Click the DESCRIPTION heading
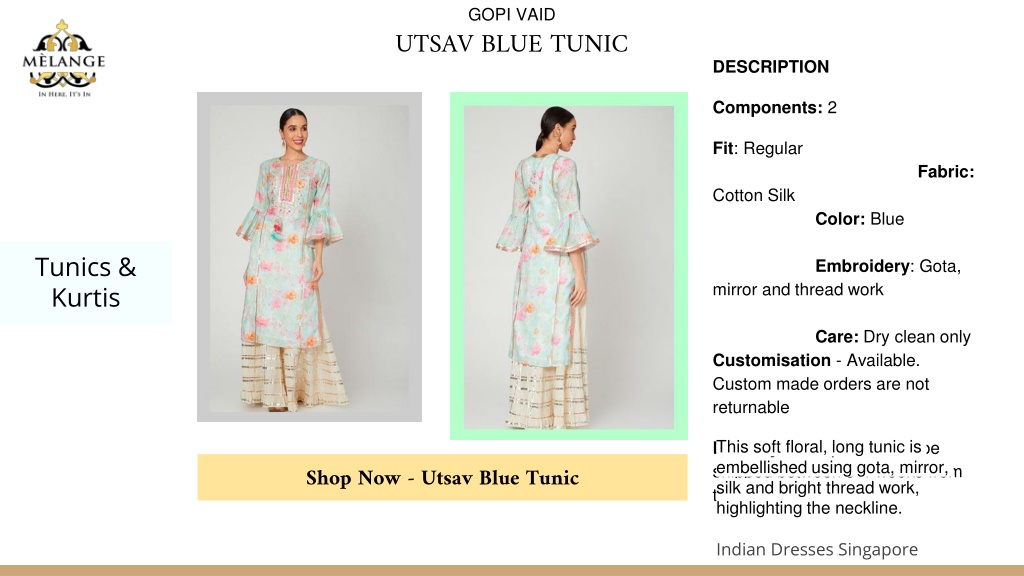This screenshot has height=576, width=1024. point(771,67)
